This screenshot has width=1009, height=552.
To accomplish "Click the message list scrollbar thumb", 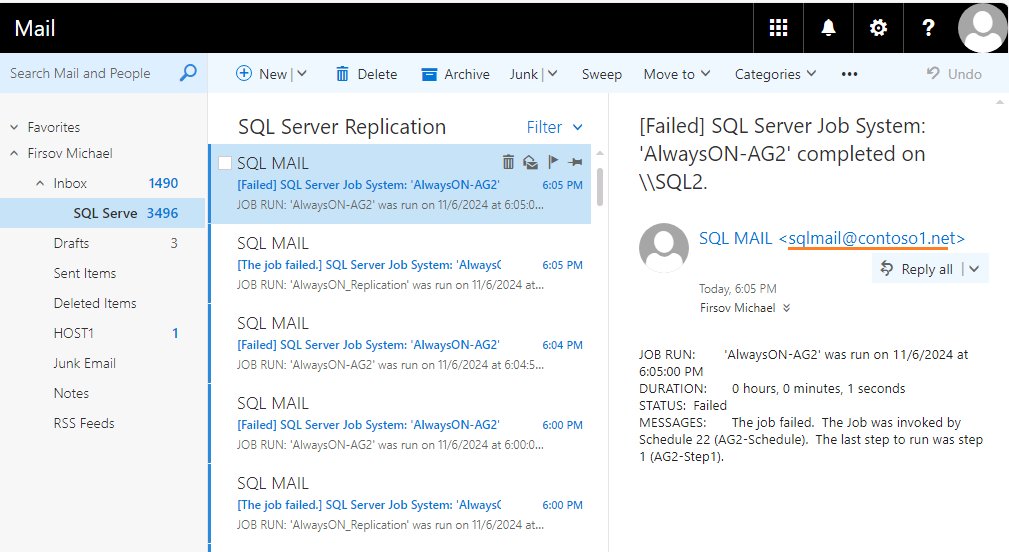I will (600, 187).
